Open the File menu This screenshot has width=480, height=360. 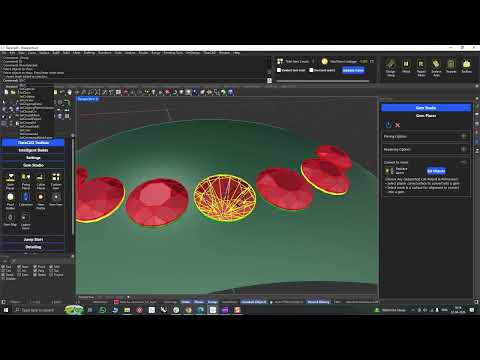pyautogui.click(x=4, y=53)
